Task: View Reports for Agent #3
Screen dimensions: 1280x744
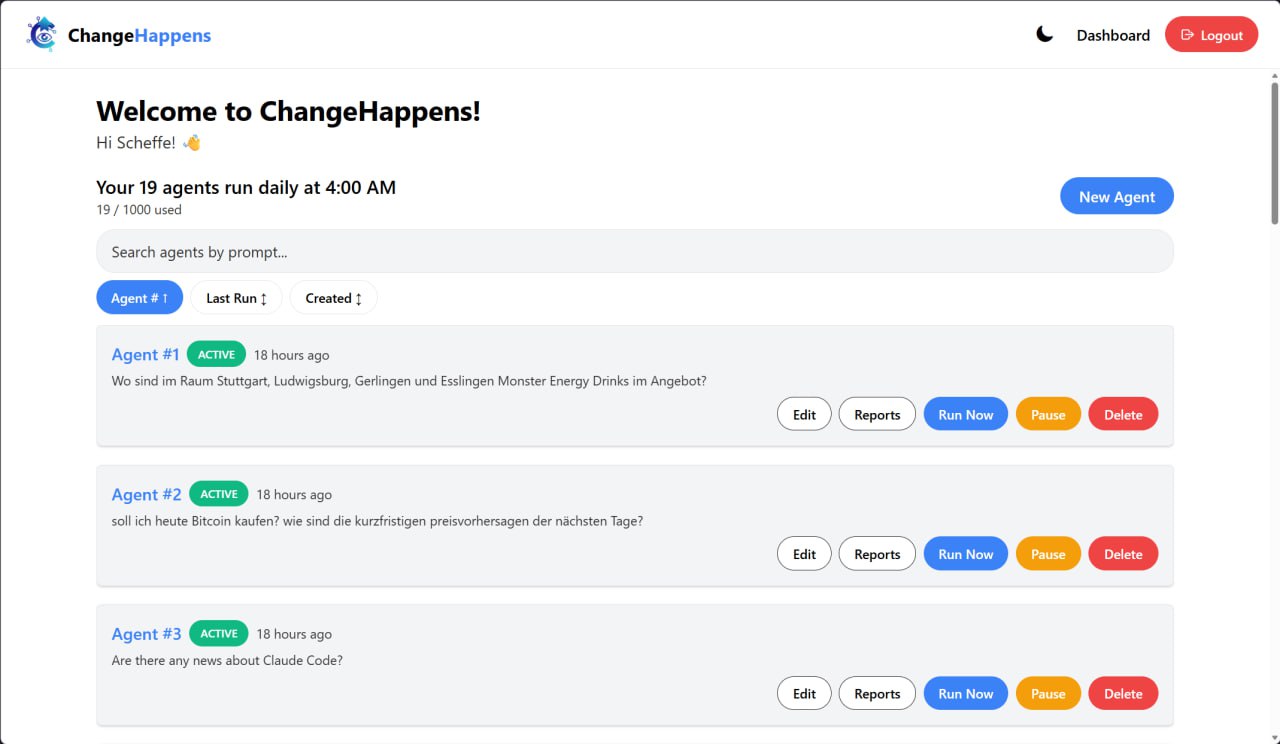Action: 877,693
